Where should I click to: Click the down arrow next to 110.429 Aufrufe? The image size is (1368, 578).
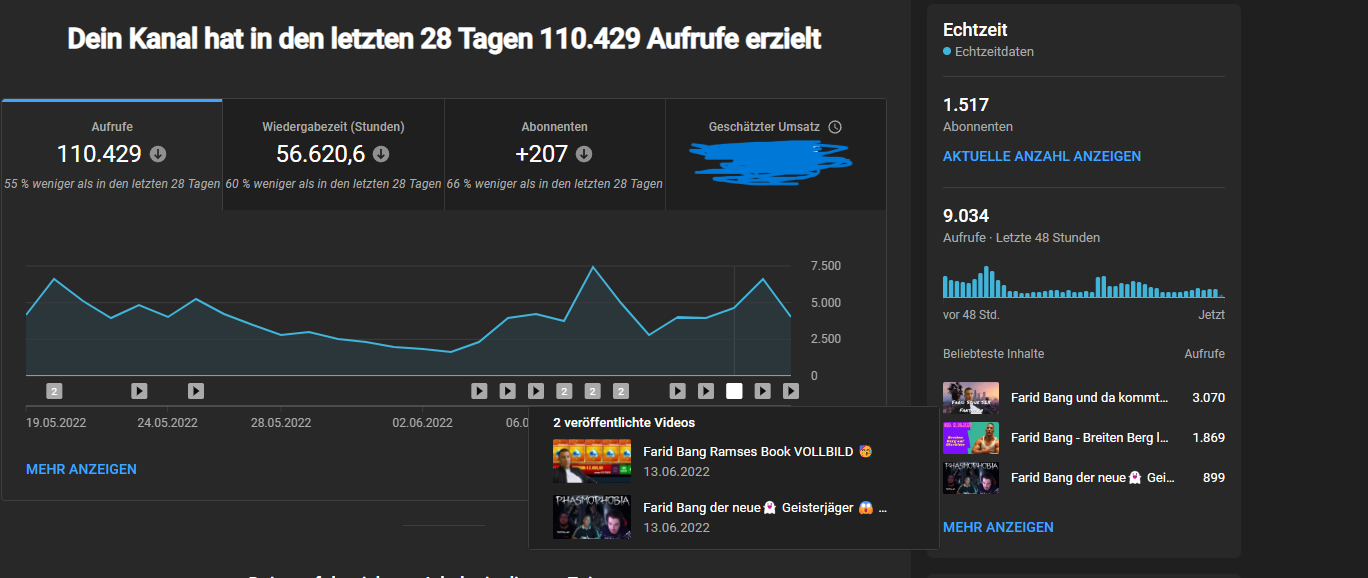[158, 154]
